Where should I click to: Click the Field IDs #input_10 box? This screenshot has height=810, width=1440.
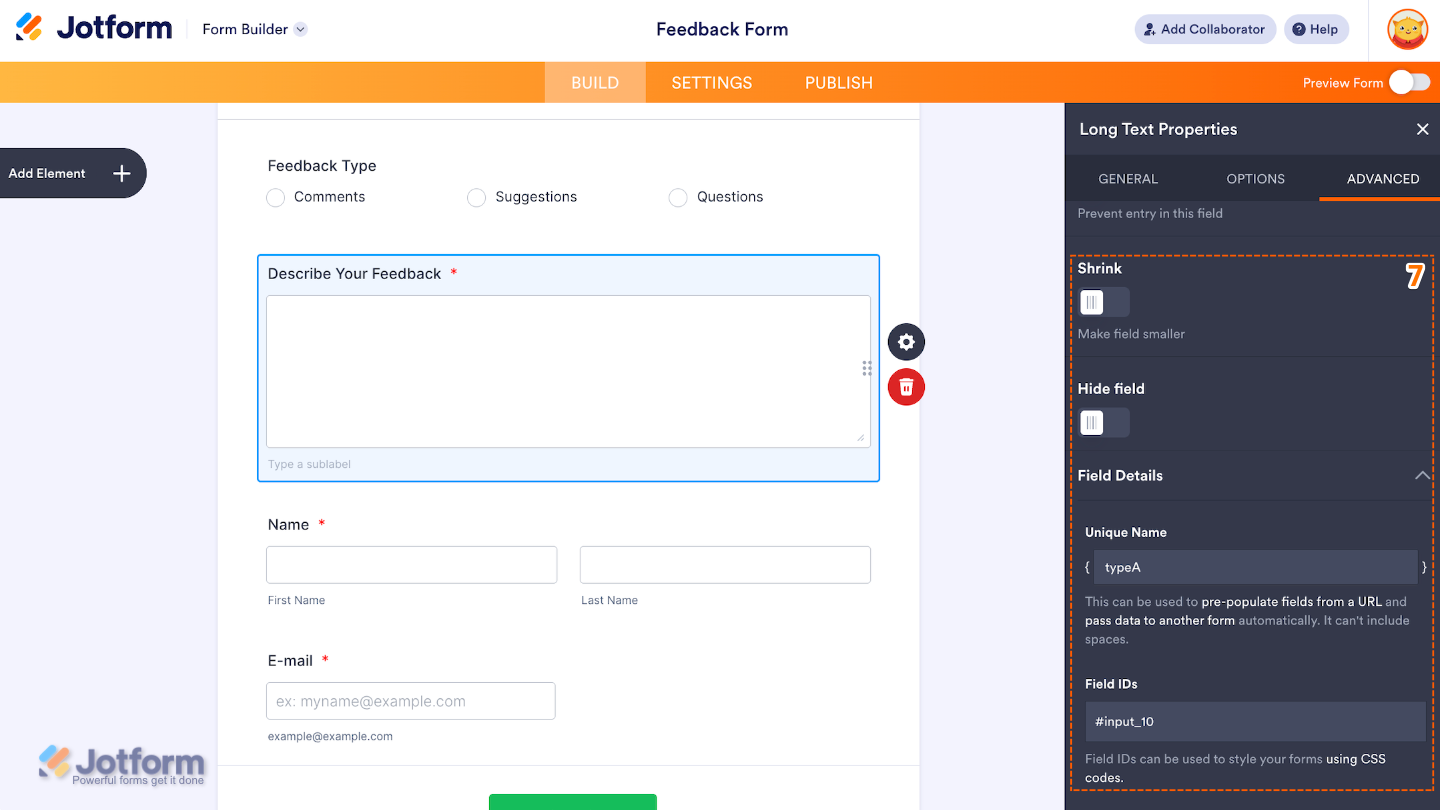[1255, 721]
